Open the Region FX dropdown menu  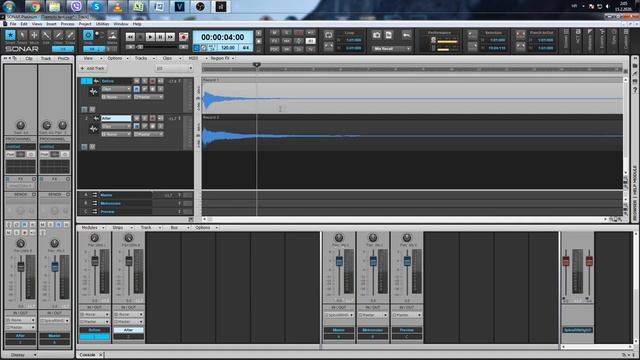pyautogui.click(x=222, y=58)
